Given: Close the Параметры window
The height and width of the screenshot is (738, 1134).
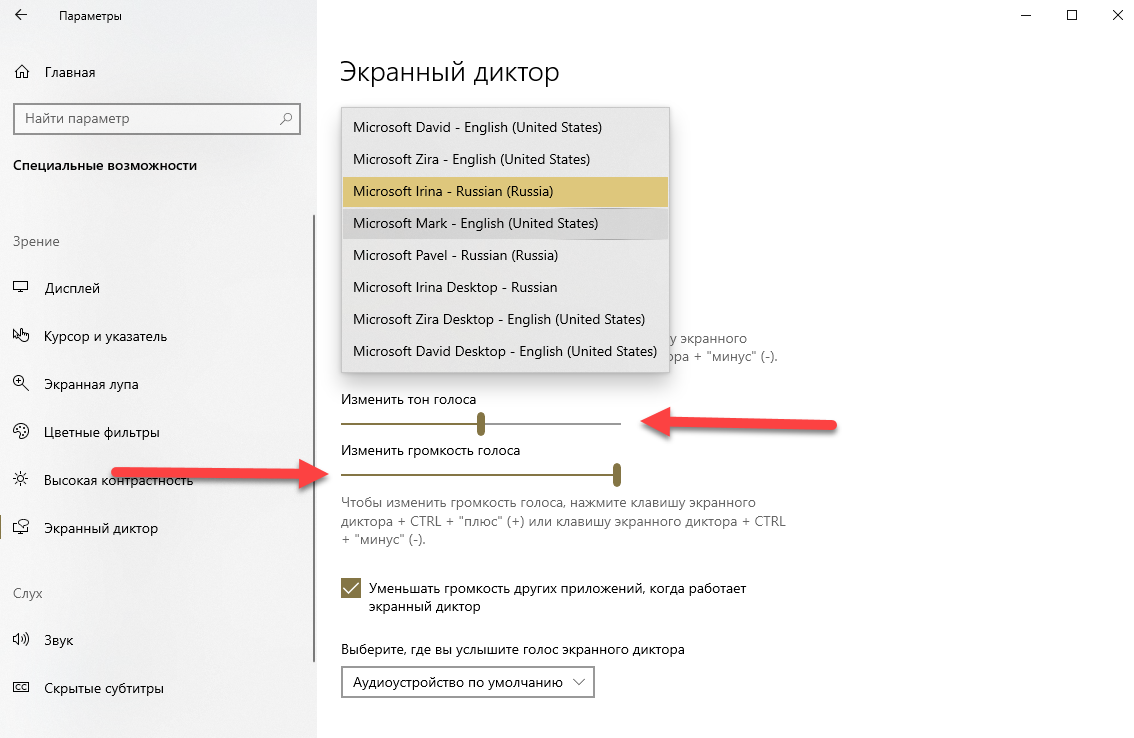Looking at the screenshot, I should click(1117, 15).
